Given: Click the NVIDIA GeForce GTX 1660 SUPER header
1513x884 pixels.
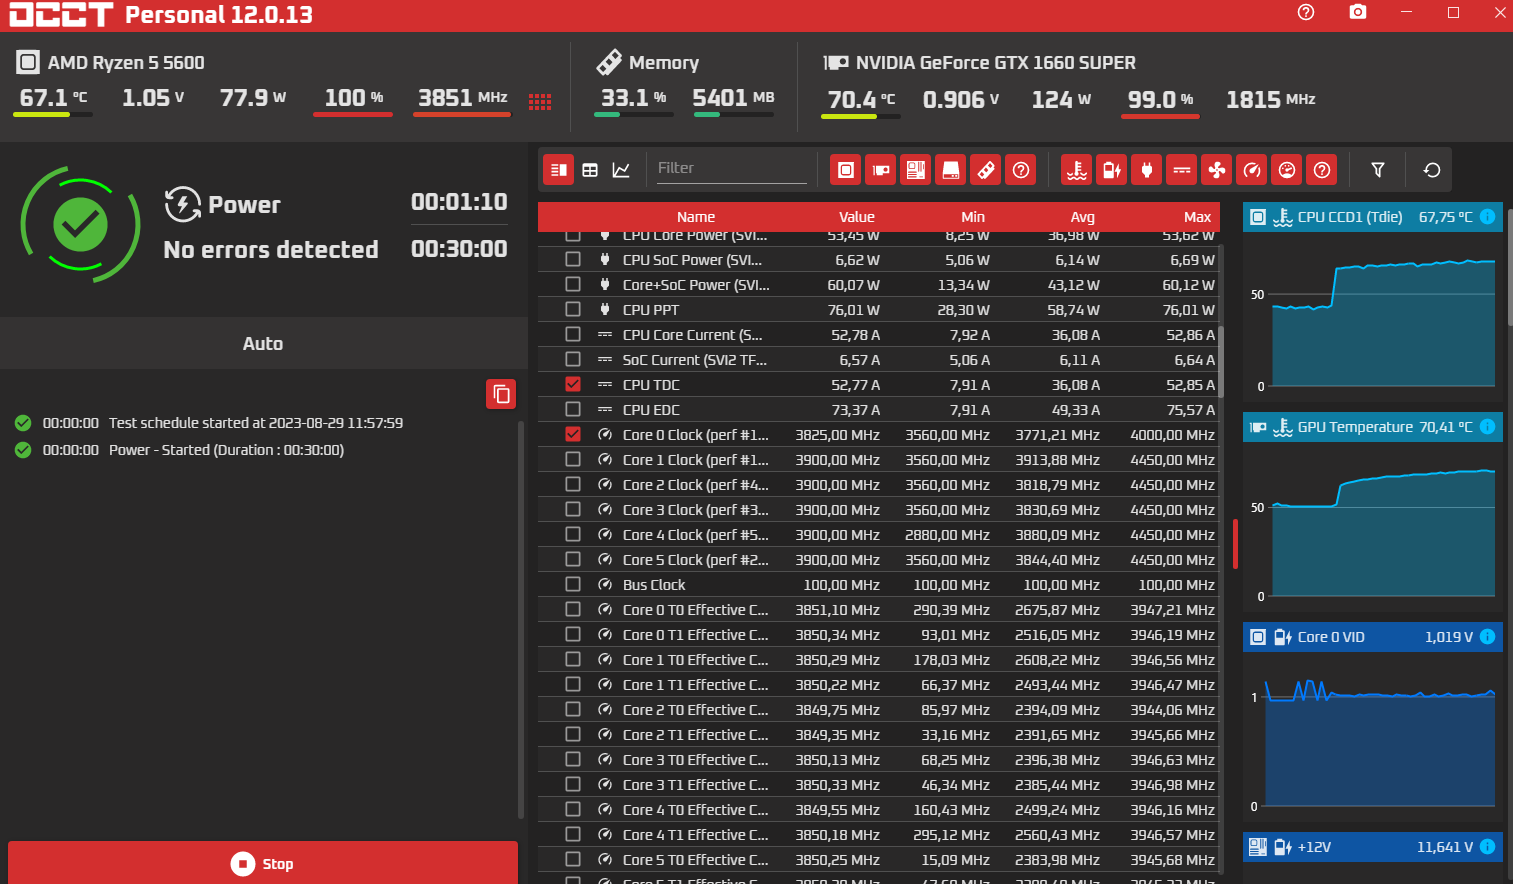Looking at the screenshot, I should coord(996,63).
